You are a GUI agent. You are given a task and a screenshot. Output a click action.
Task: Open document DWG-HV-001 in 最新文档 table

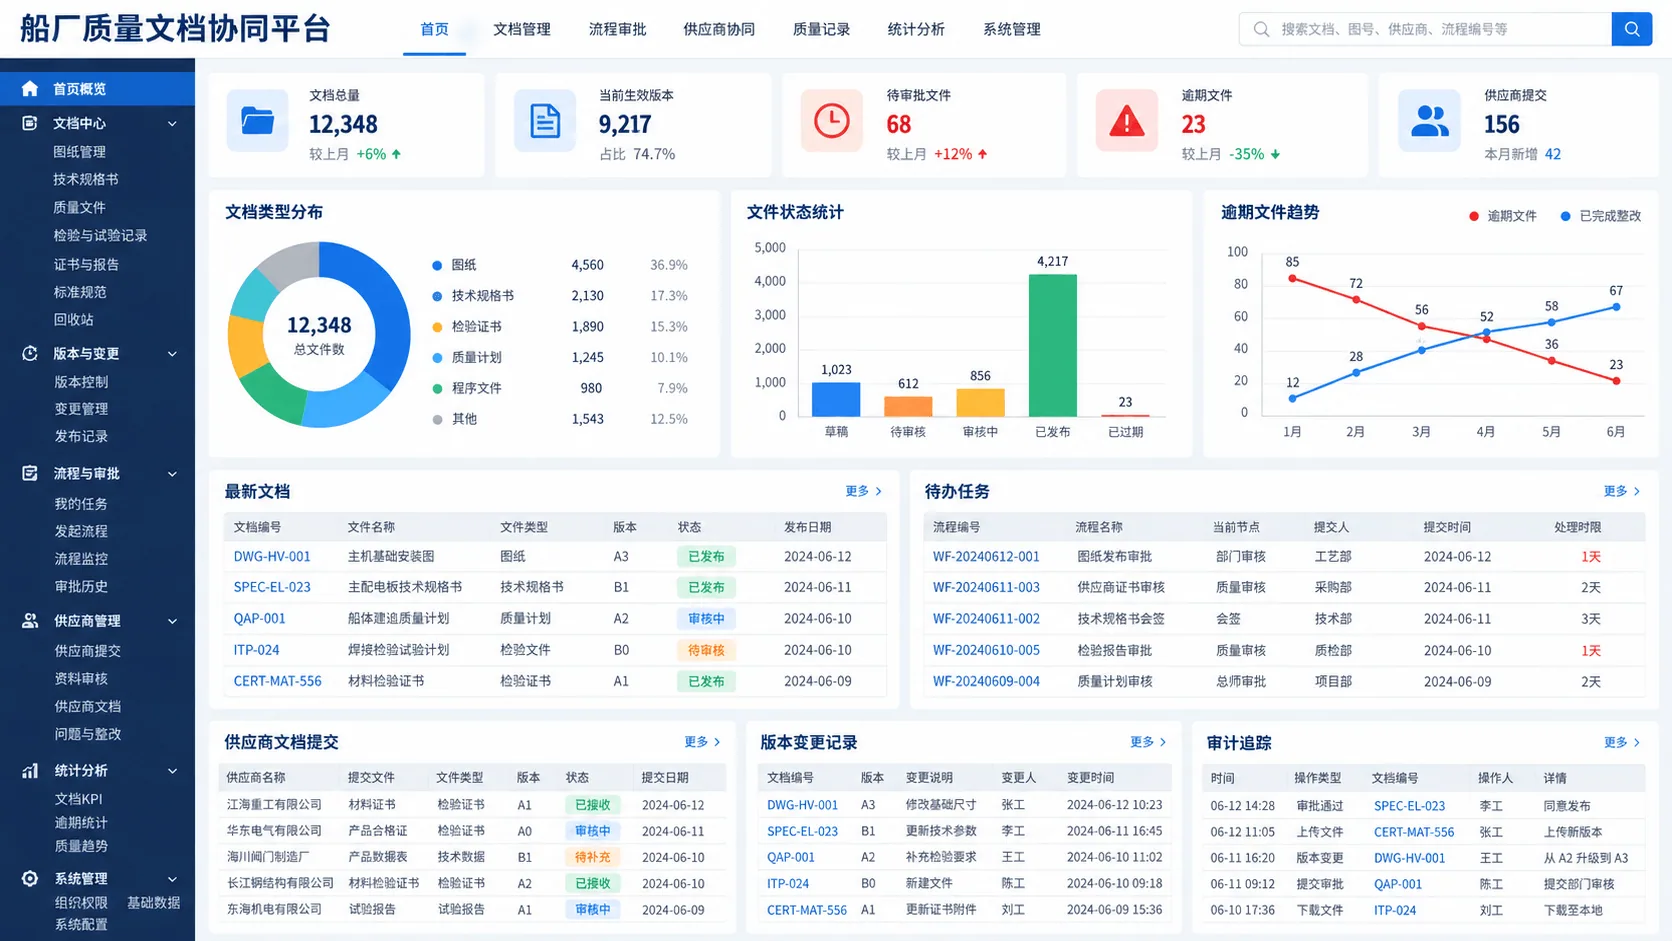[272, 556]
